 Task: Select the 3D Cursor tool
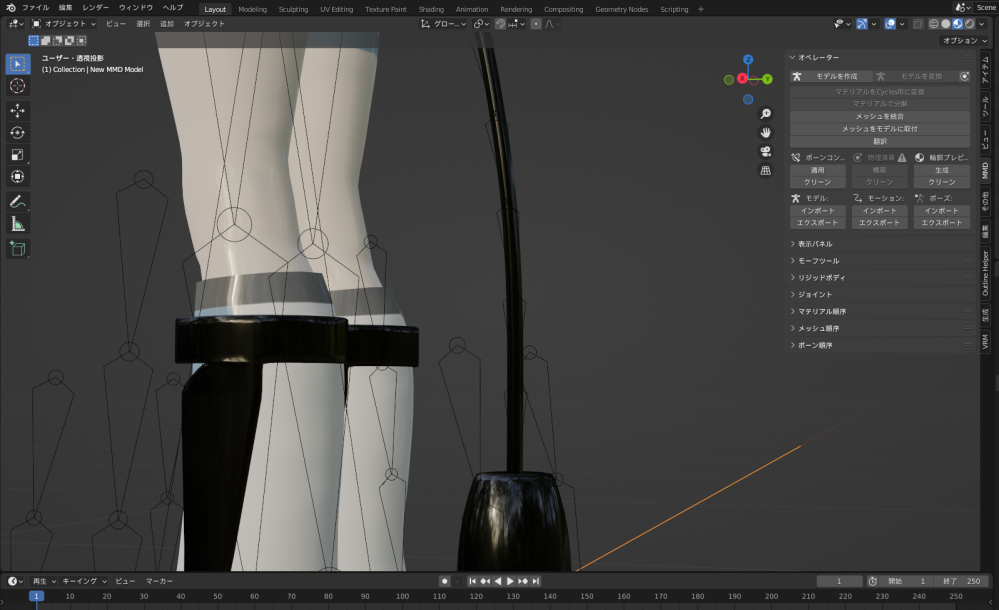[x=17, y=86]
